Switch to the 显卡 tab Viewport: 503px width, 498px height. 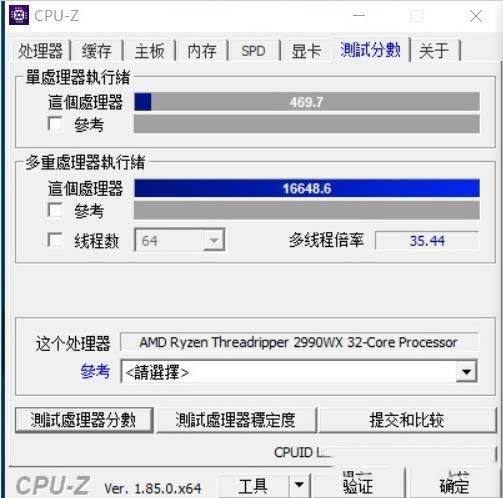pyautogui.click(x=306, y=51)
